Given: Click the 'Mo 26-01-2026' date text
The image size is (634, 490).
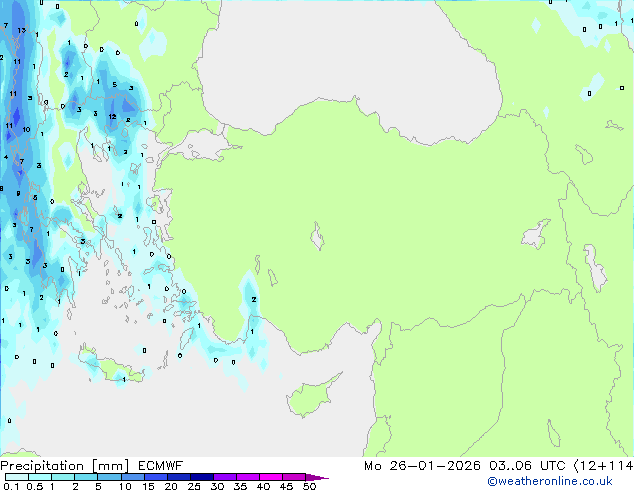Looking at the screenshot, I should point(422,466).
